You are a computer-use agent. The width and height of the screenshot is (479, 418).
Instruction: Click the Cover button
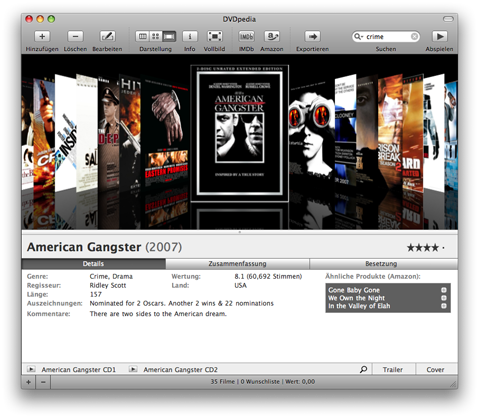pos(435,369)
